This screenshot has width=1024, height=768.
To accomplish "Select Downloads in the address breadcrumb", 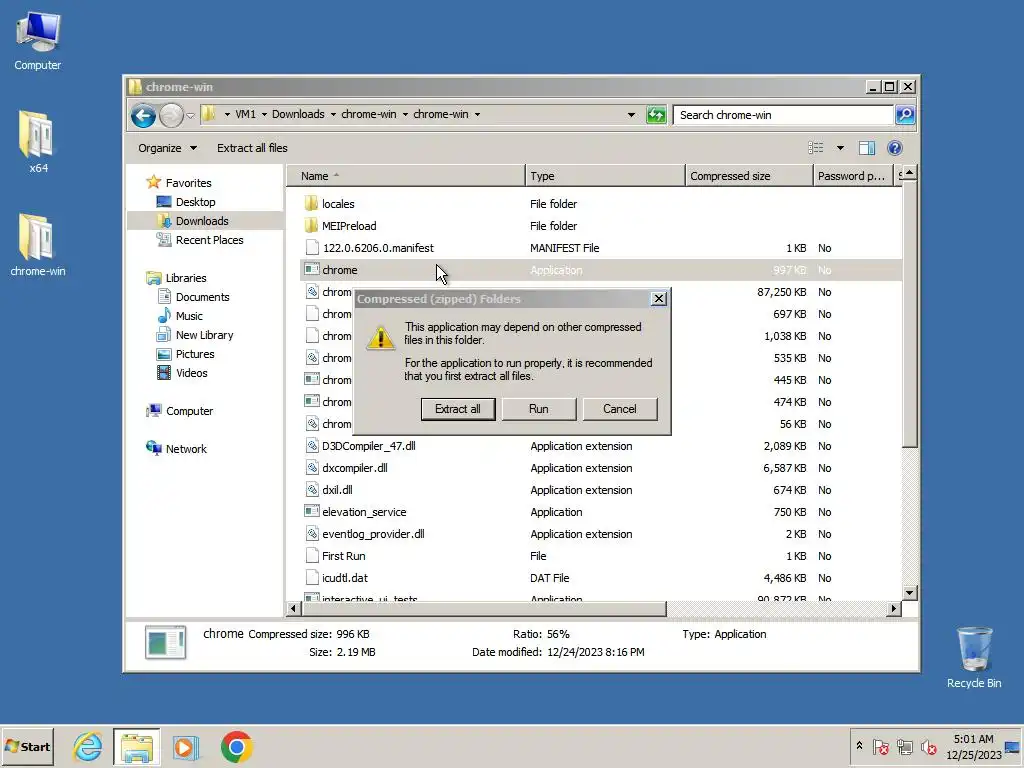I will coord(298,114).
